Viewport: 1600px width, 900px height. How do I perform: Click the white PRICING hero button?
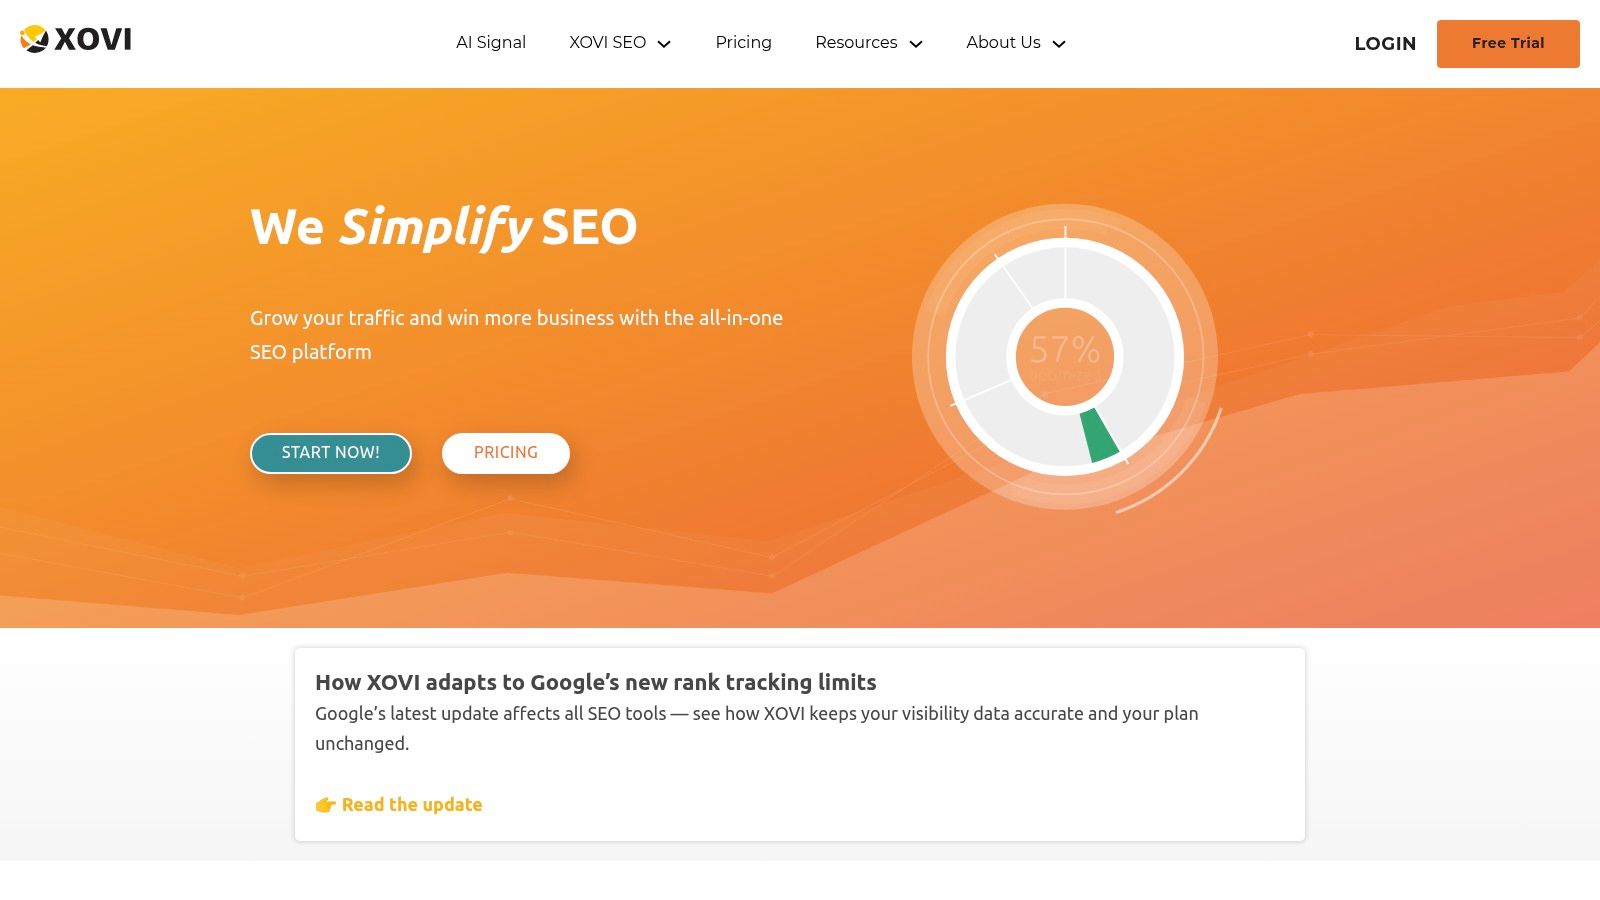pos(506,453)
